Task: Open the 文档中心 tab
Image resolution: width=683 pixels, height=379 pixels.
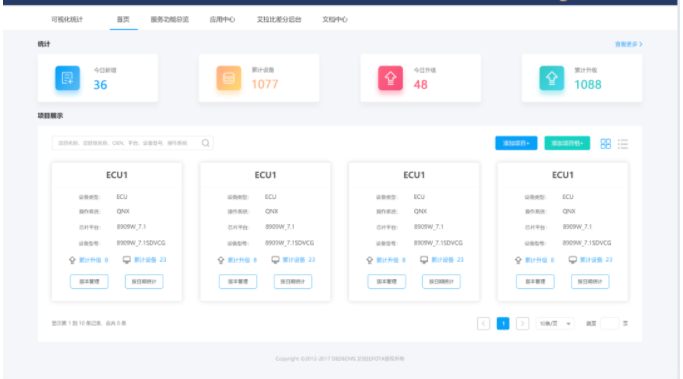Action: coord(335,20)
